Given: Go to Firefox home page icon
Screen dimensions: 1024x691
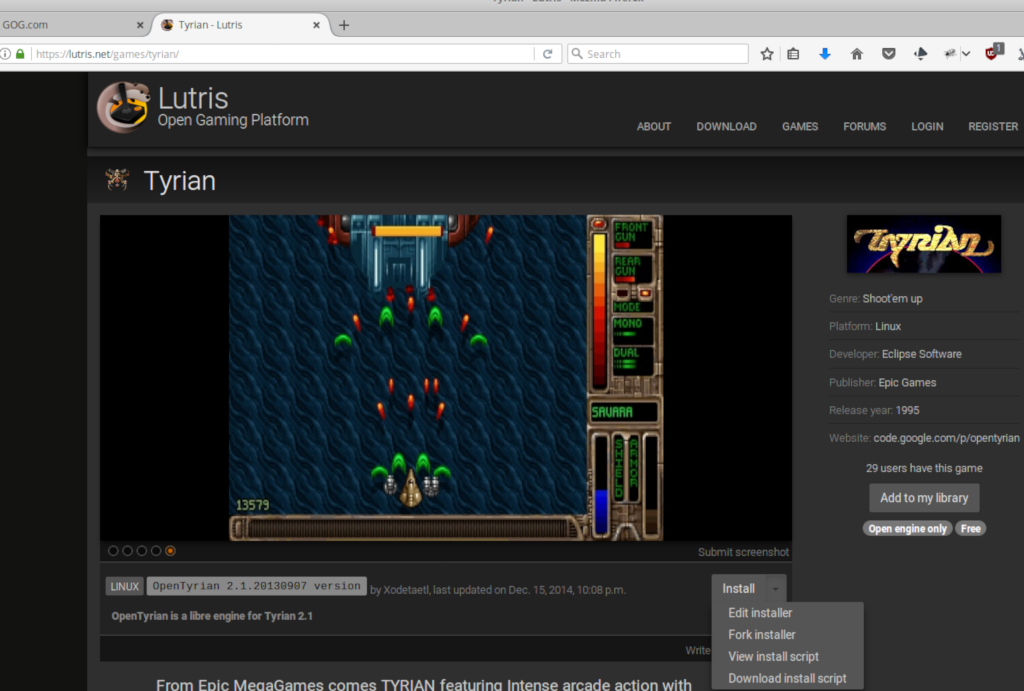Looking at the screenshot, I should click(857, 54).
